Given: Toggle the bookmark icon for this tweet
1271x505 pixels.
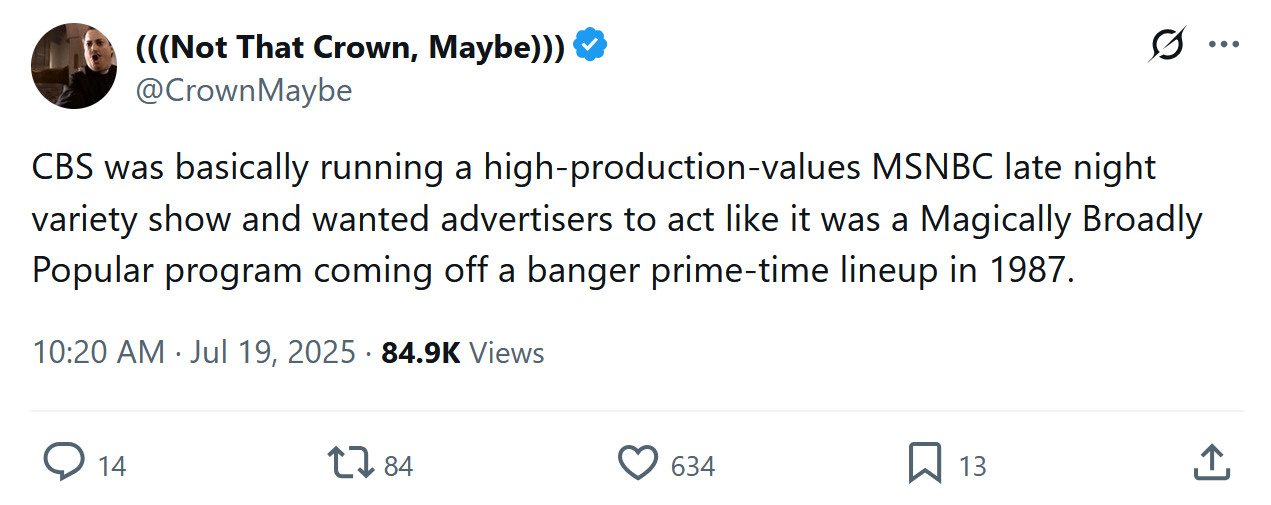Looking at the screenshot, I should (924, 463).
